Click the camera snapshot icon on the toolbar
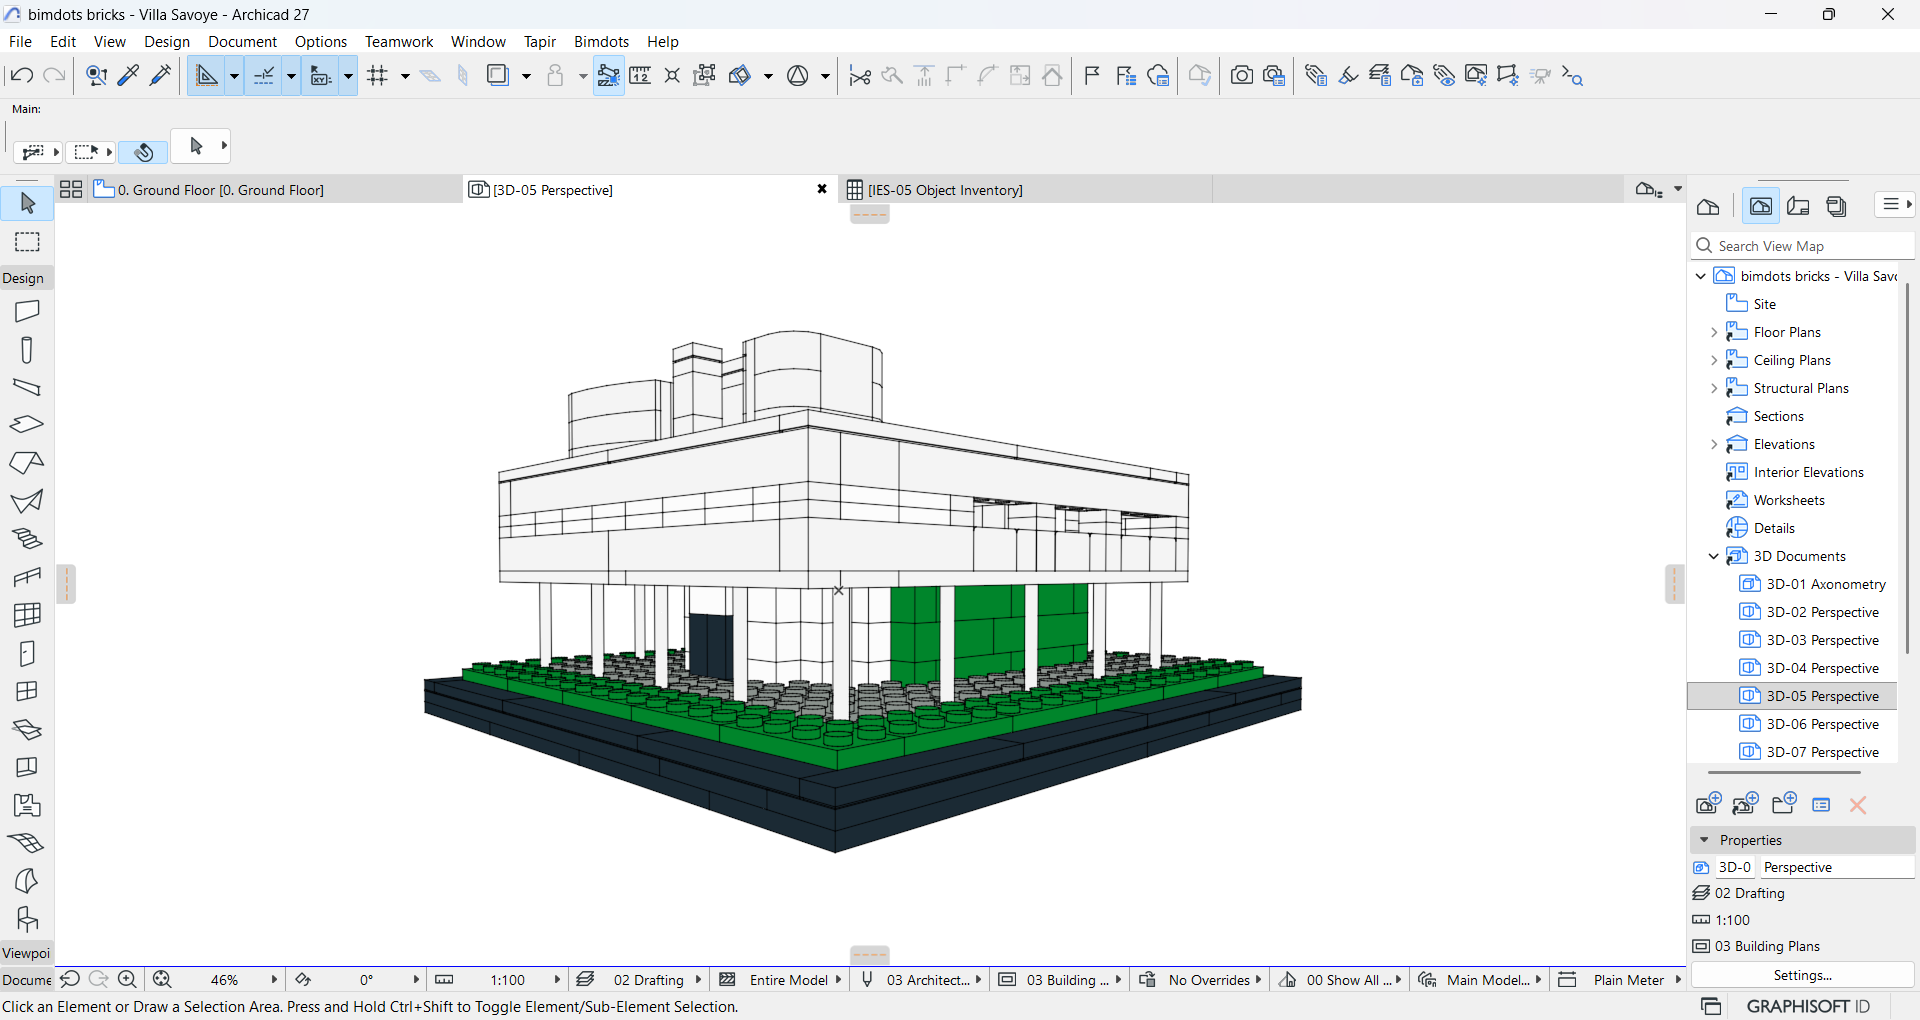 pos(1240,75)
